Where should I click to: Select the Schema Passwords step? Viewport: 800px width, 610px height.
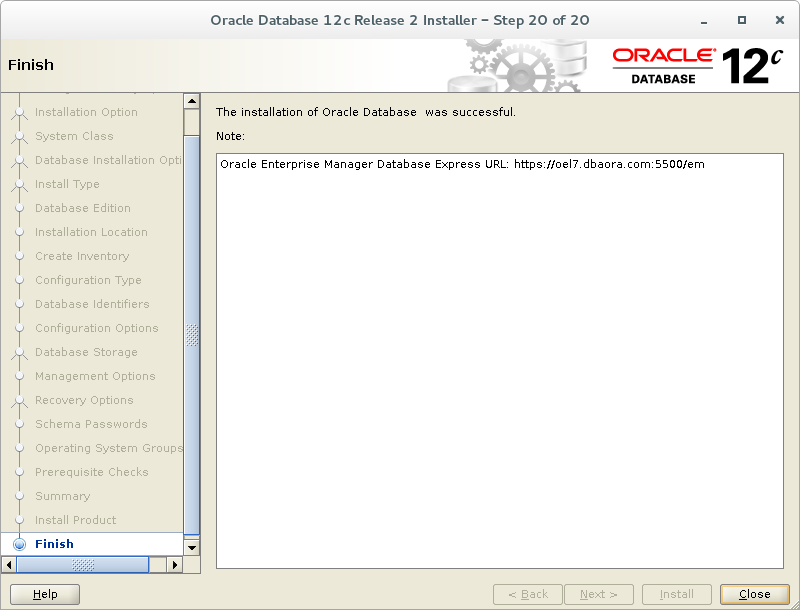click(x=91, y=424)
